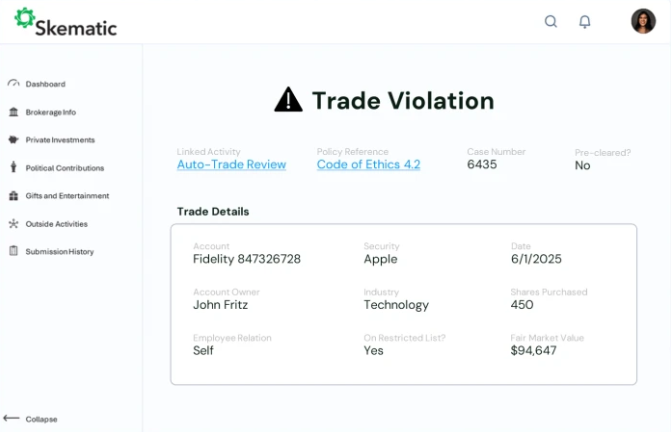
Task: Open Political Contributions menu item
Action: tap(64, 168)
